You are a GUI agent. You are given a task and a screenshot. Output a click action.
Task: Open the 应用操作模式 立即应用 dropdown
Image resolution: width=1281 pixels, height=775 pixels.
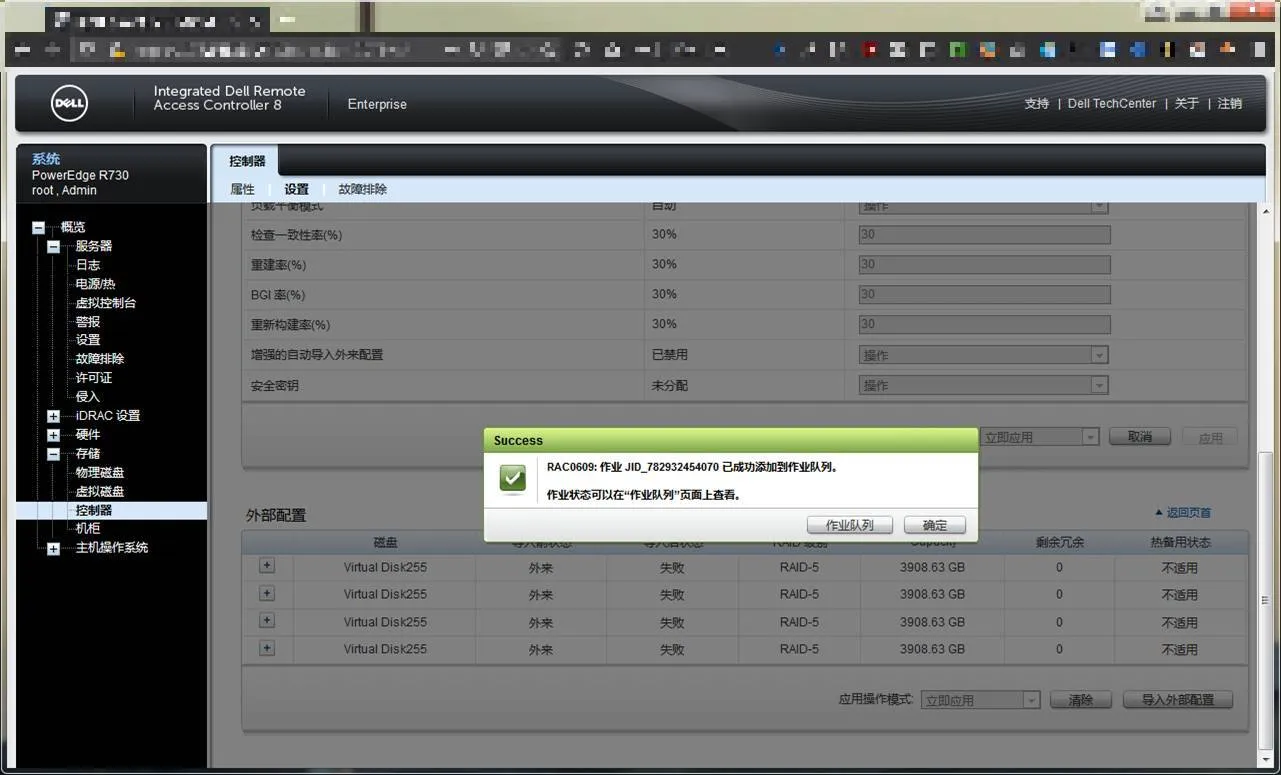[x=981, y=700]
